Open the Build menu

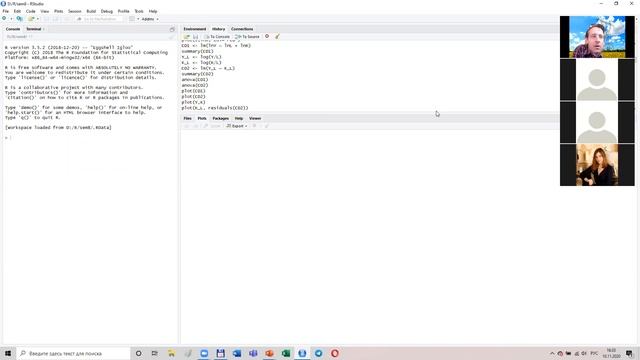[91, 11]
